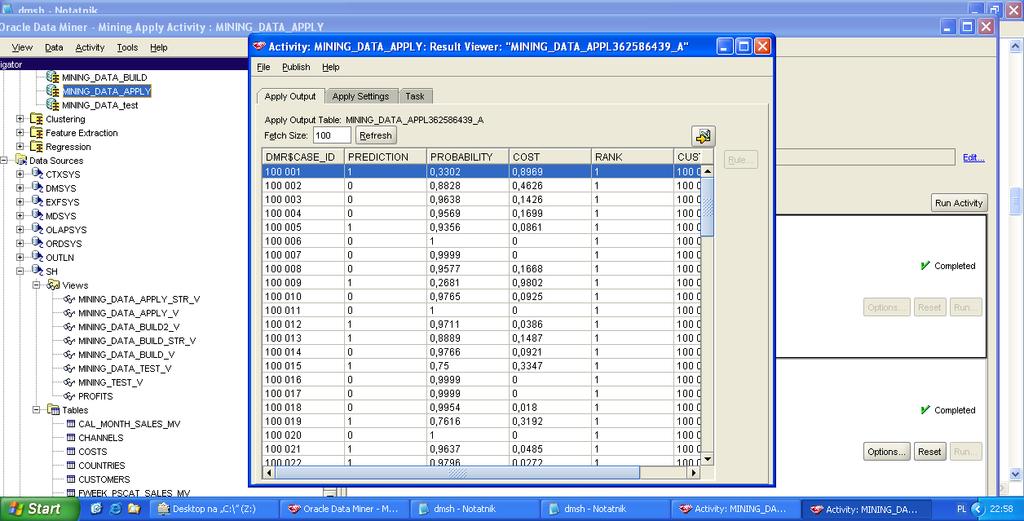
Task: Click the PL language indicator in tray
Action: click(961, 509)
